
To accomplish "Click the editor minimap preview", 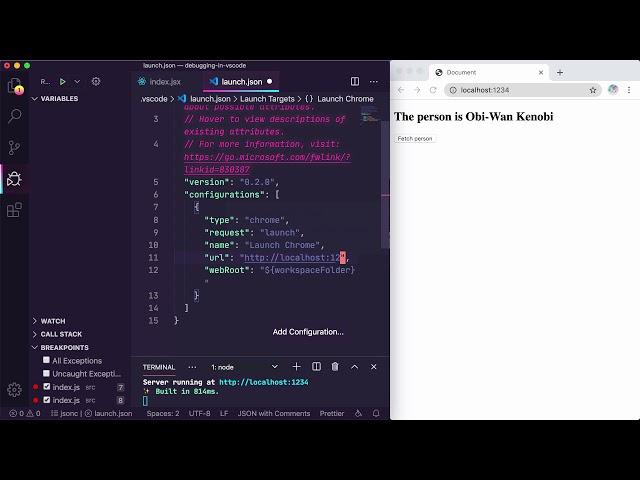I will tap(370, 114).
